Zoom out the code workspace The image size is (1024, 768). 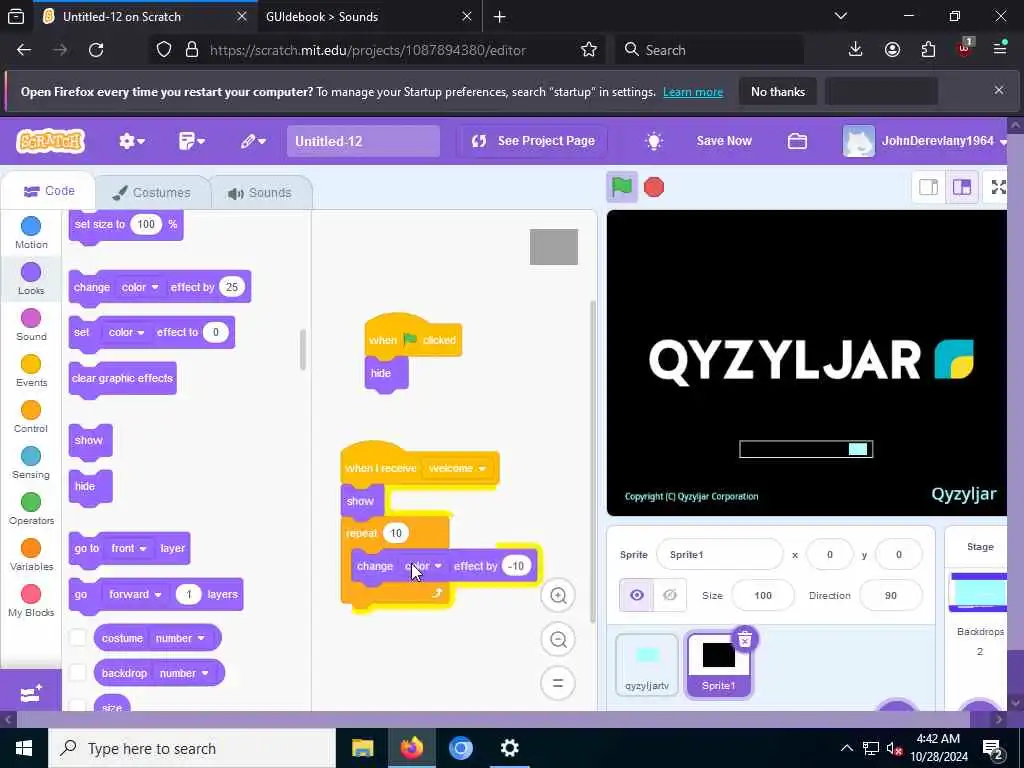(558, 639)
